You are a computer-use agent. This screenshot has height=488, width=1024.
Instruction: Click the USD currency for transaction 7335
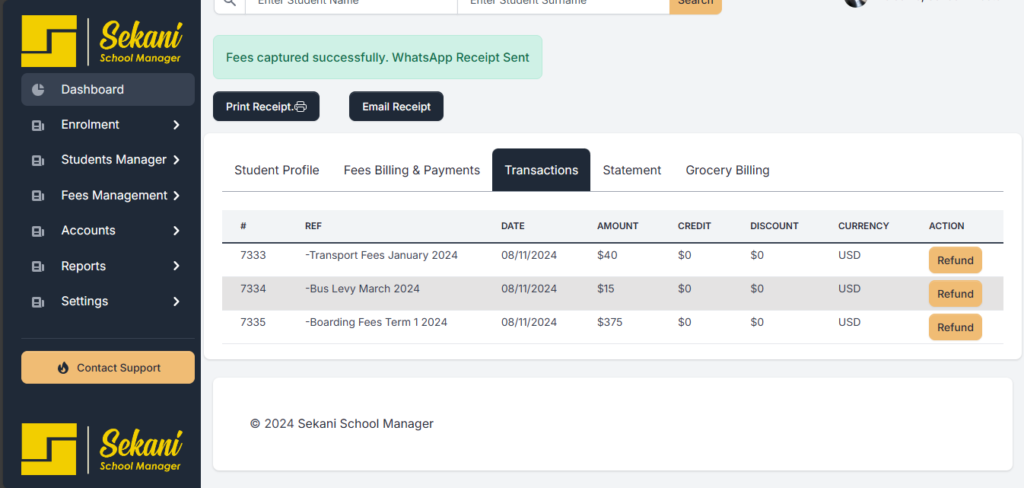click(x=849, y=322)
